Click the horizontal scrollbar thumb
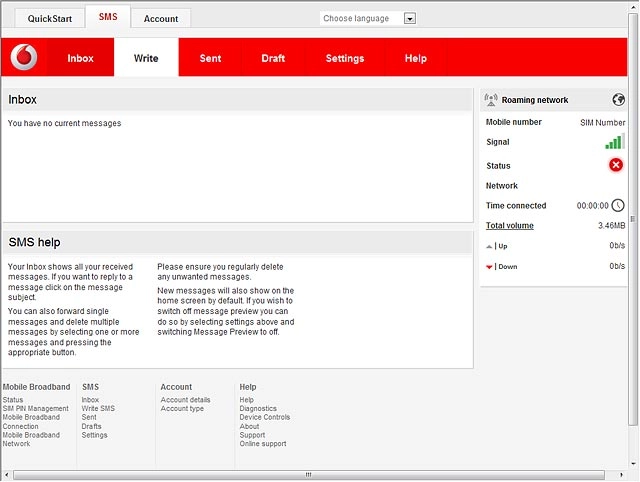The image size is (640, 482). [309, 475]
